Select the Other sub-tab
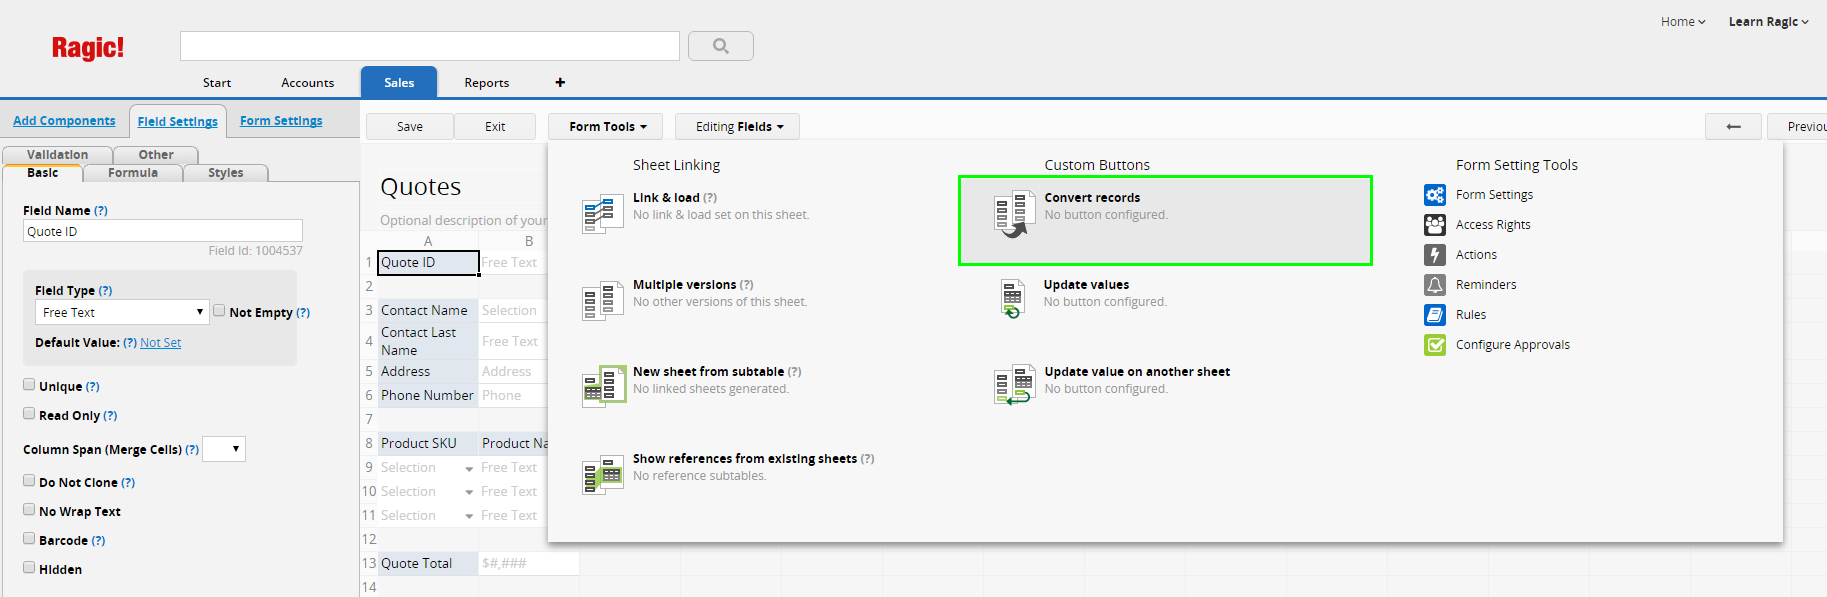 (156, 155)
